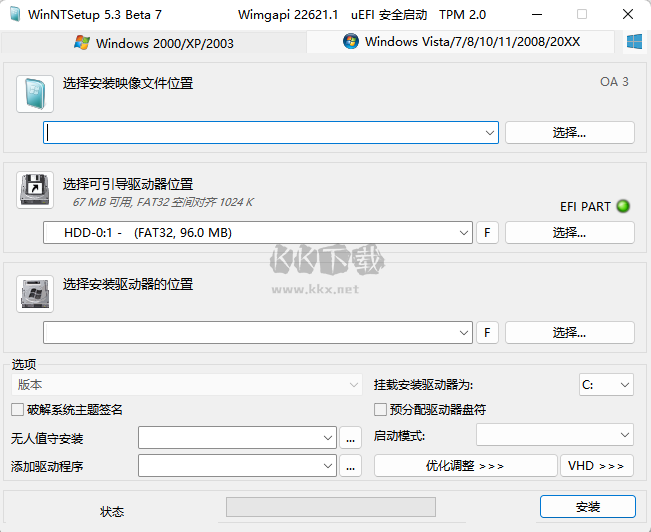Viewport: 651px width, 532px height.
Task: Click 67 MB 可用 FAT32 info text
Action: pyautogui.click(x=163, y=202)
